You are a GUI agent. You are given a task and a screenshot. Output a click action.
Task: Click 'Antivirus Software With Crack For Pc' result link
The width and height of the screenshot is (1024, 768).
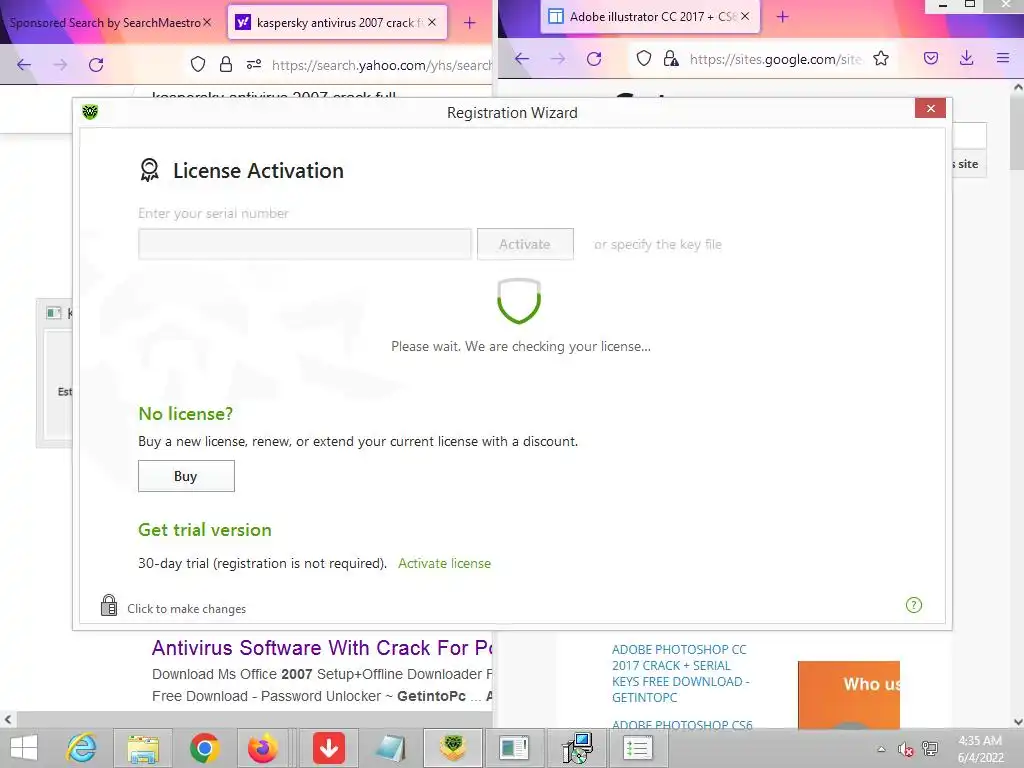pos(322,648)
